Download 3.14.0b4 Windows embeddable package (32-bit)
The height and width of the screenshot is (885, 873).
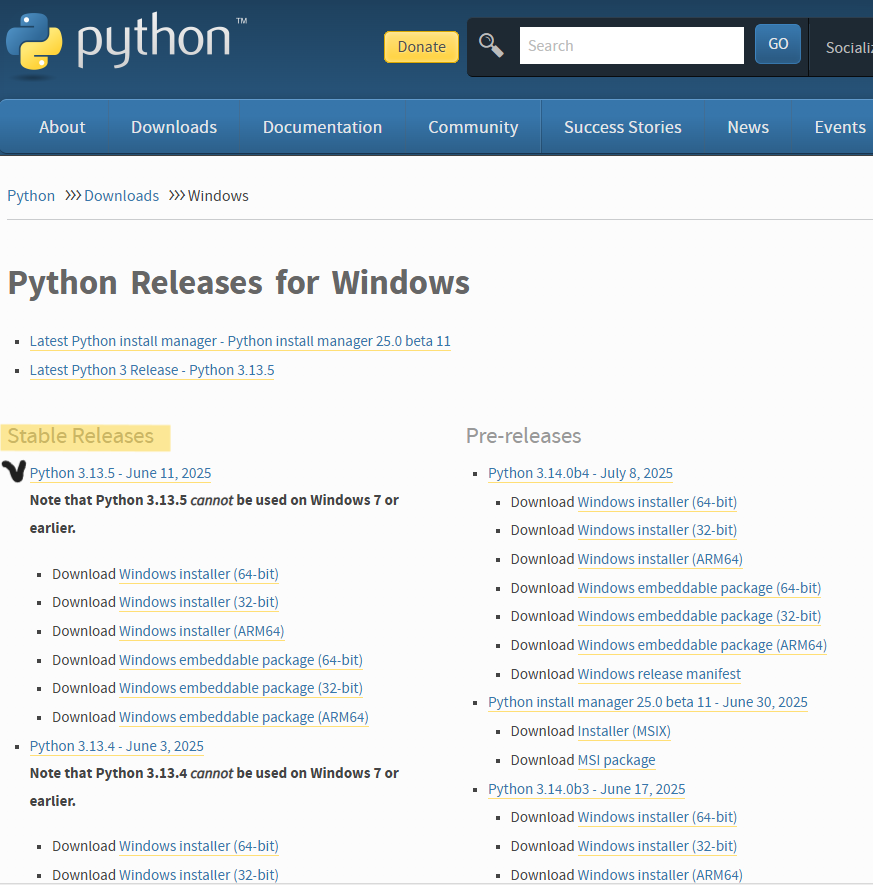tap(699, 616)
